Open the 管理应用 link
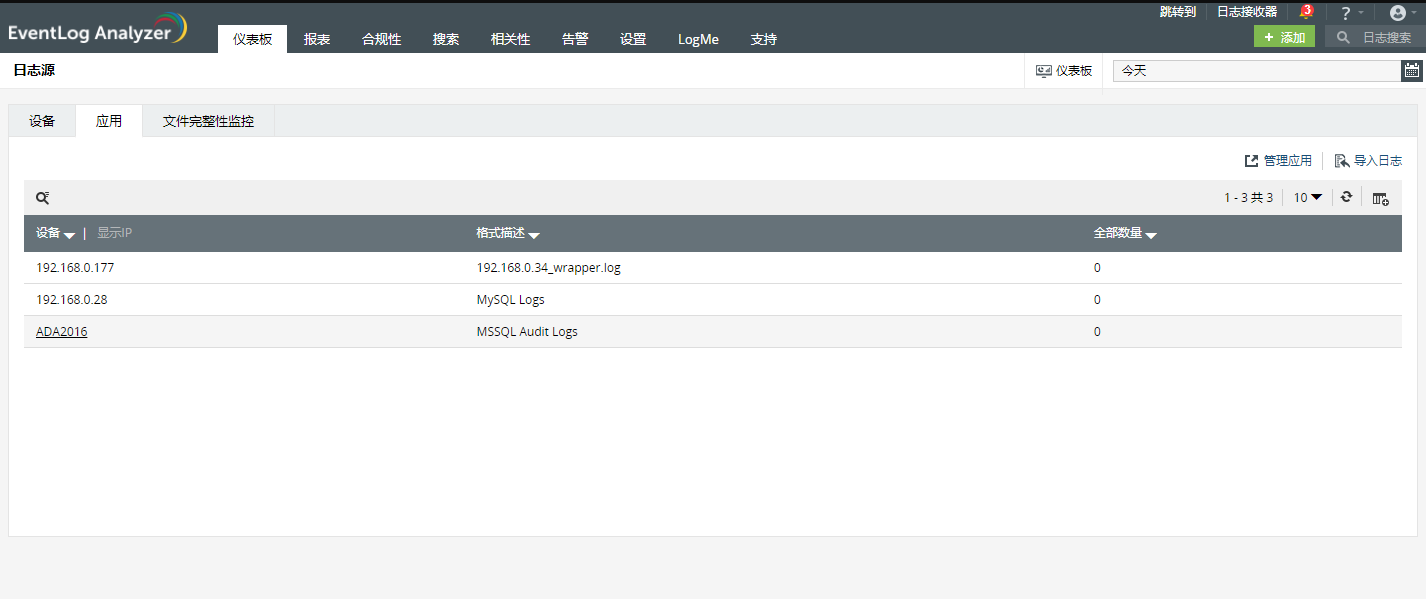This screenshot has height=599, width=1426. [1278, 160]
